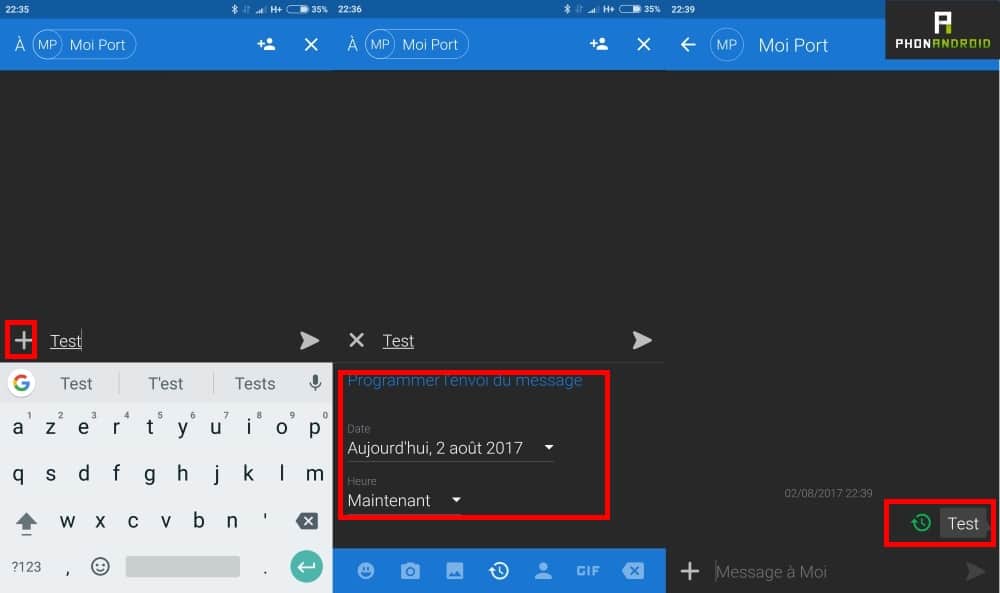This screenshot has height=593, width=1000.
Task: Open the Heure dropdown set to Maintenant
Action: coord(403,500)
